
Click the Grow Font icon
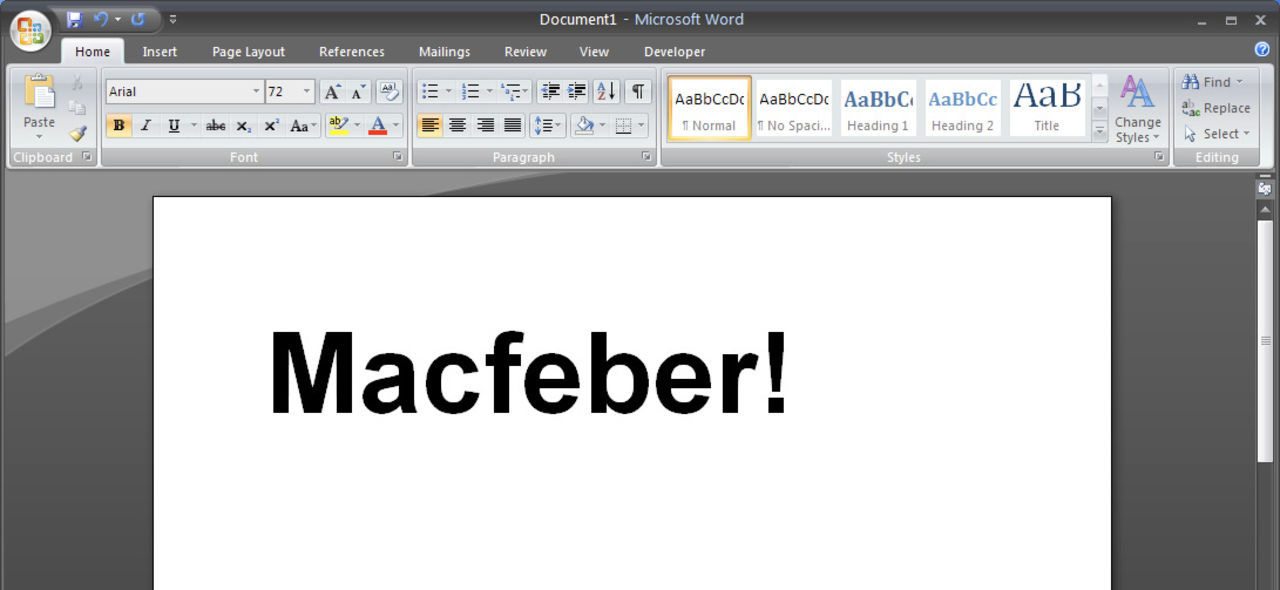coord(332,92)
